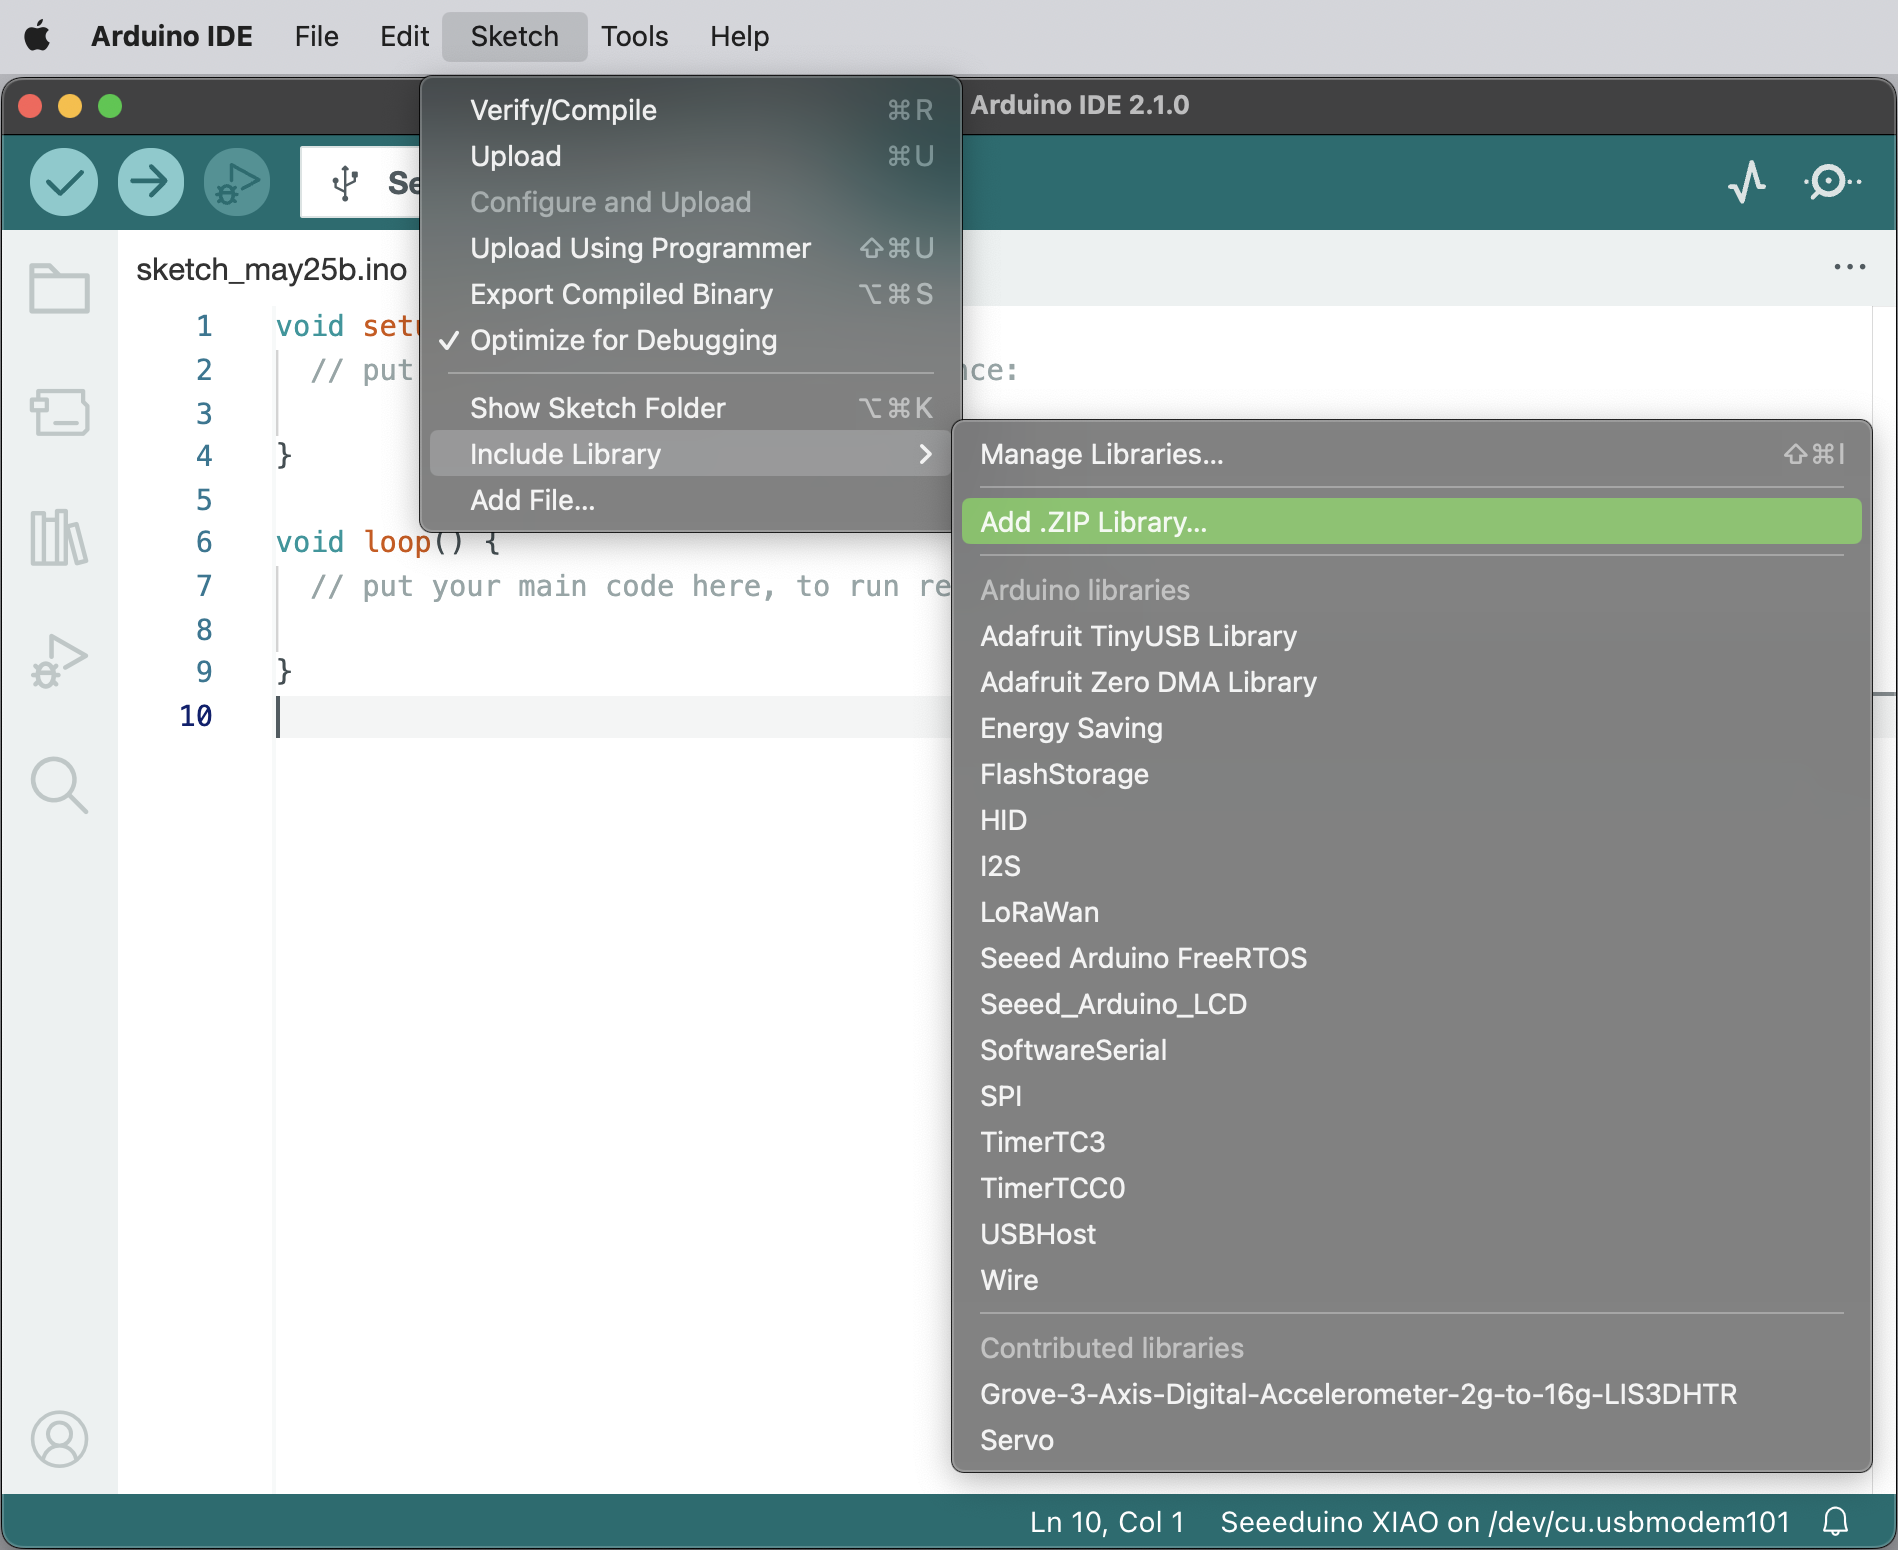Select FlashStorage library
1898x1550 pixels.
[1412, 774]
